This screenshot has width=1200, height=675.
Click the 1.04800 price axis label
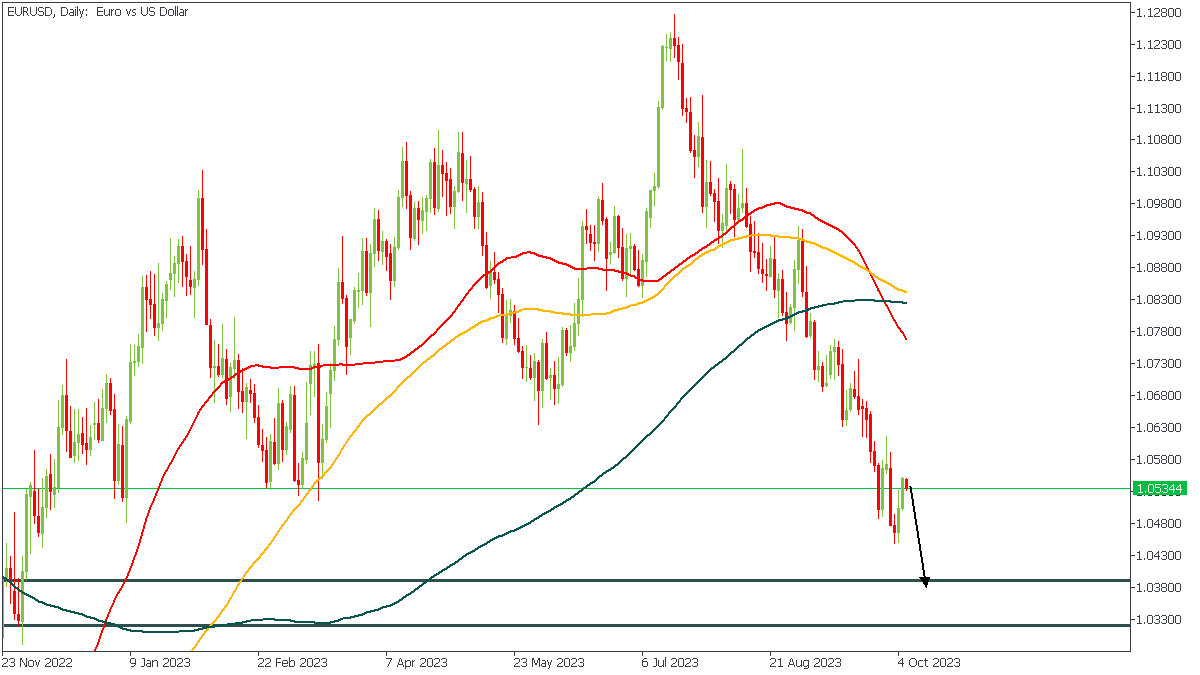[1160, 524]
